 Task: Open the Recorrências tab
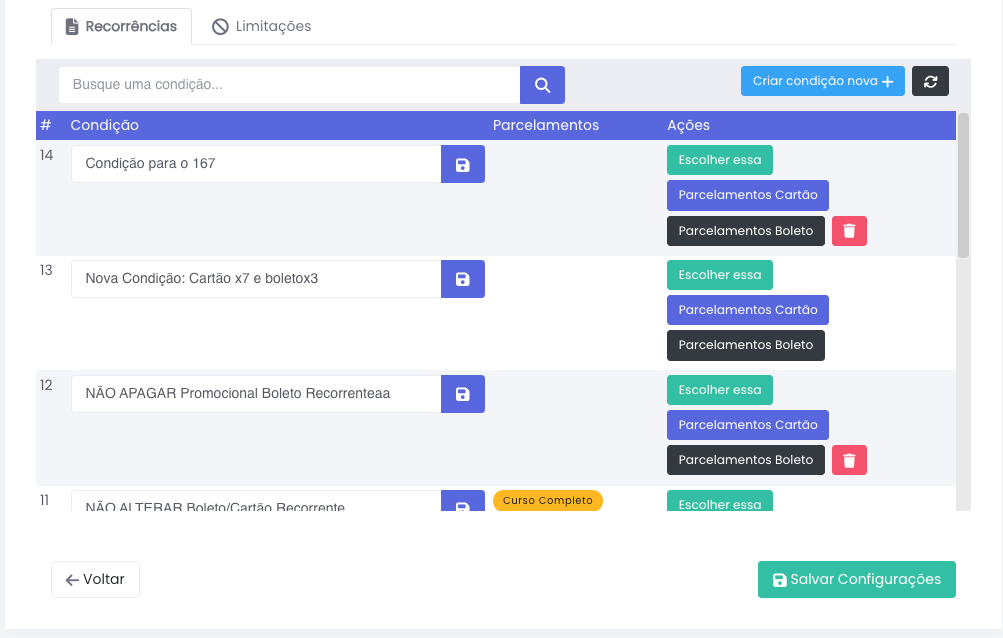(x=121, y=26)
